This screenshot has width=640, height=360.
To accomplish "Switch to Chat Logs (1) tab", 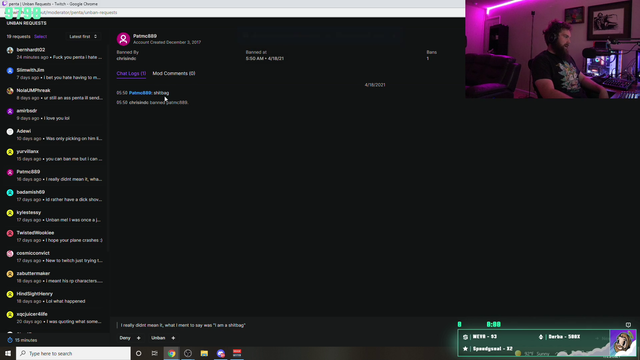I will coord(131,73).
